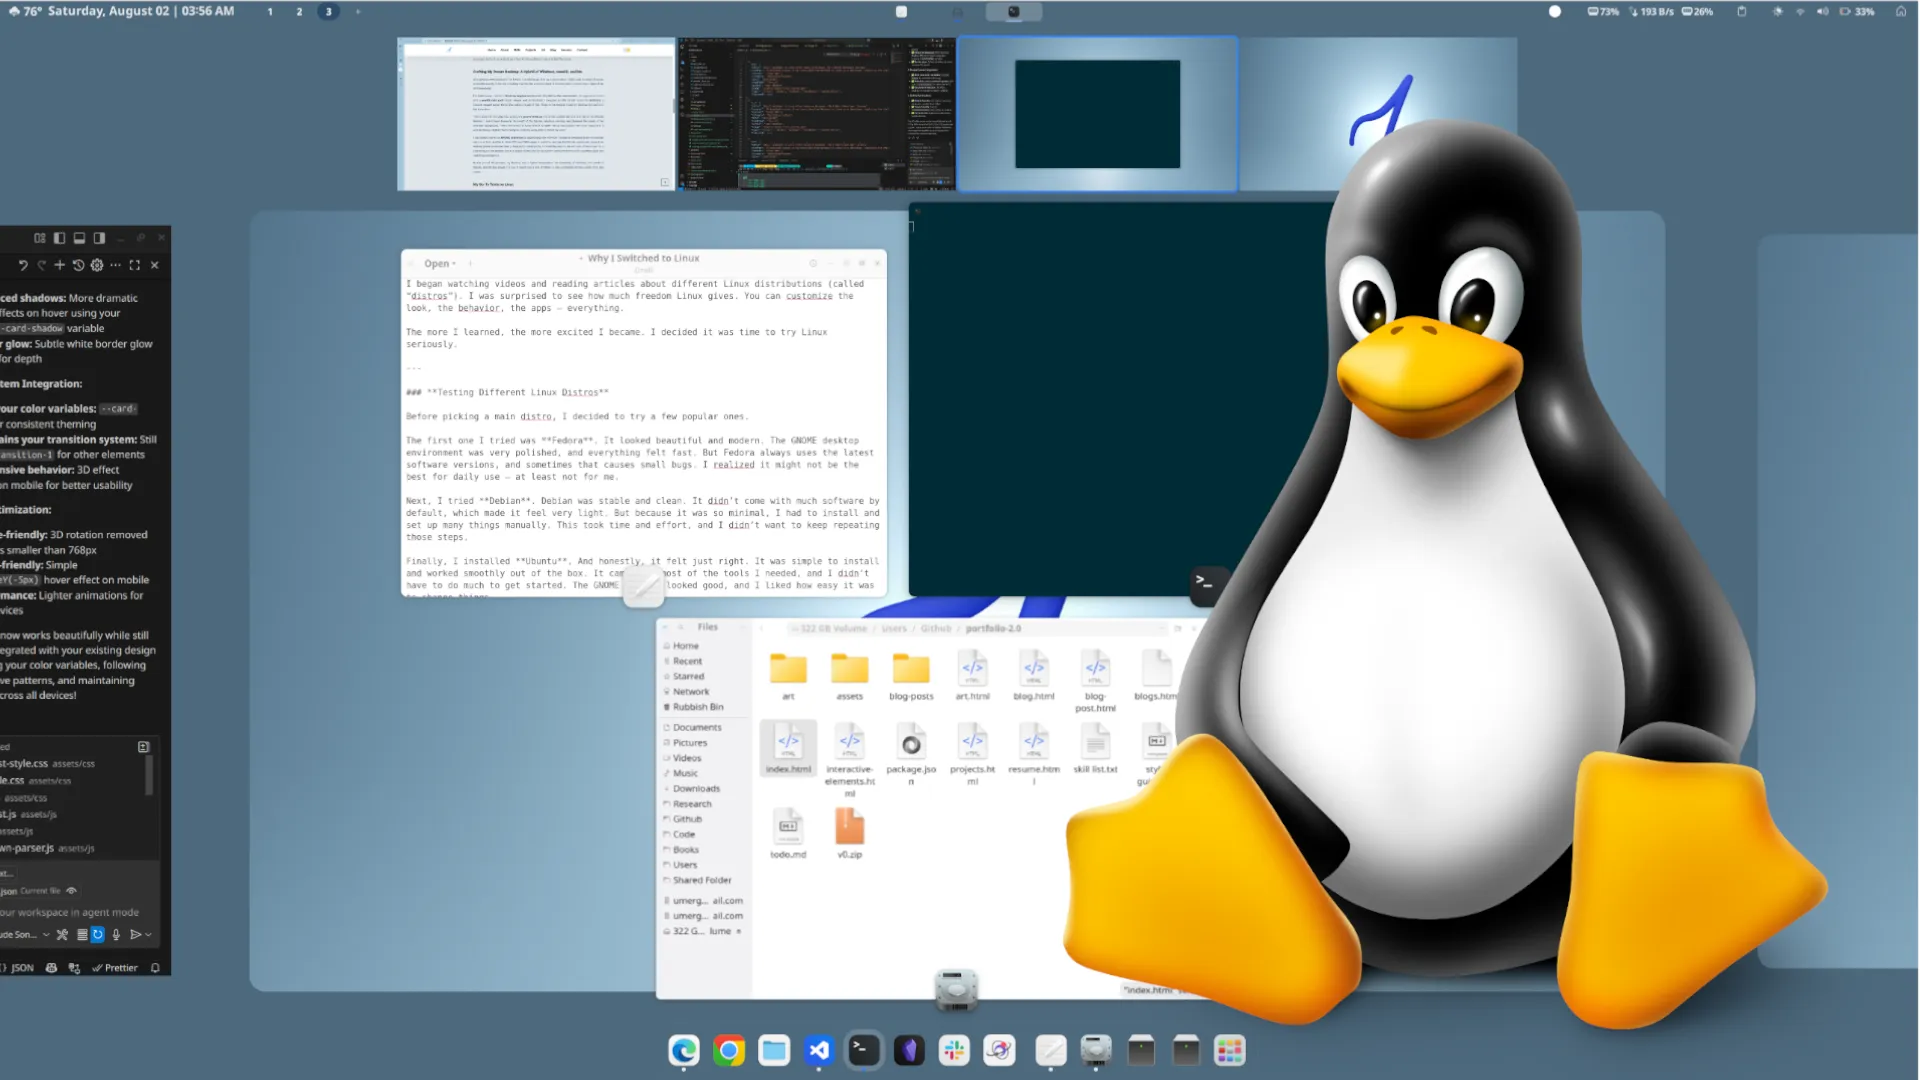Screen dimensions: 1920x1080
Task: Expand the chevron next to the send button
Action: click(x=148, y=934)
